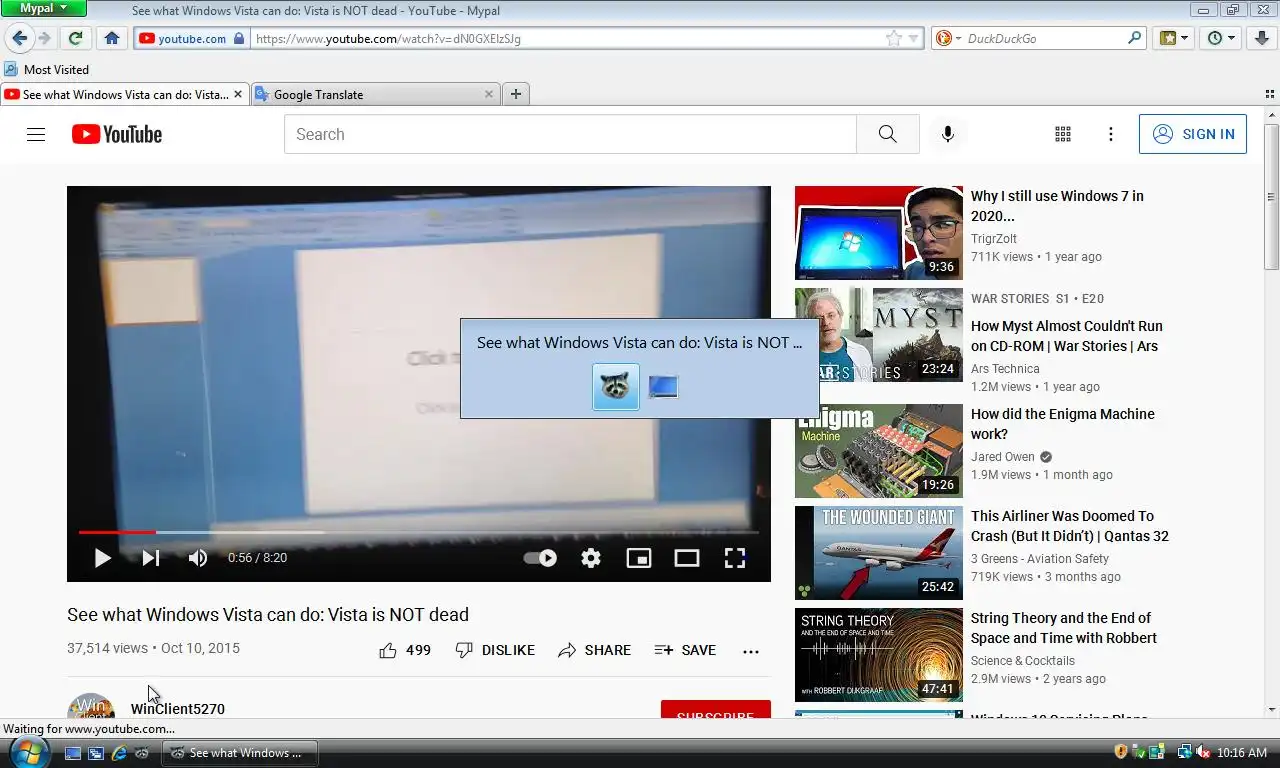Open the bookmarks menu dropdown

(1174, 38)
